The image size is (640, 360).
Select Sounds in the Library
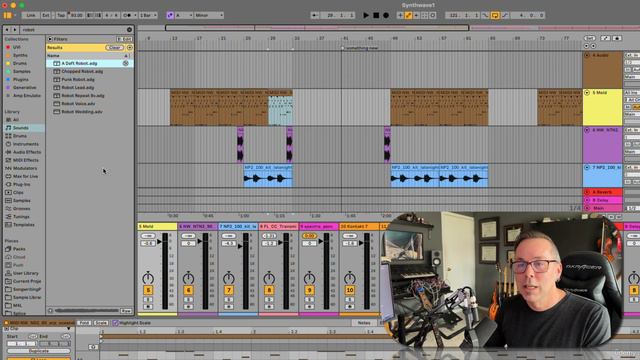[20, 128]
